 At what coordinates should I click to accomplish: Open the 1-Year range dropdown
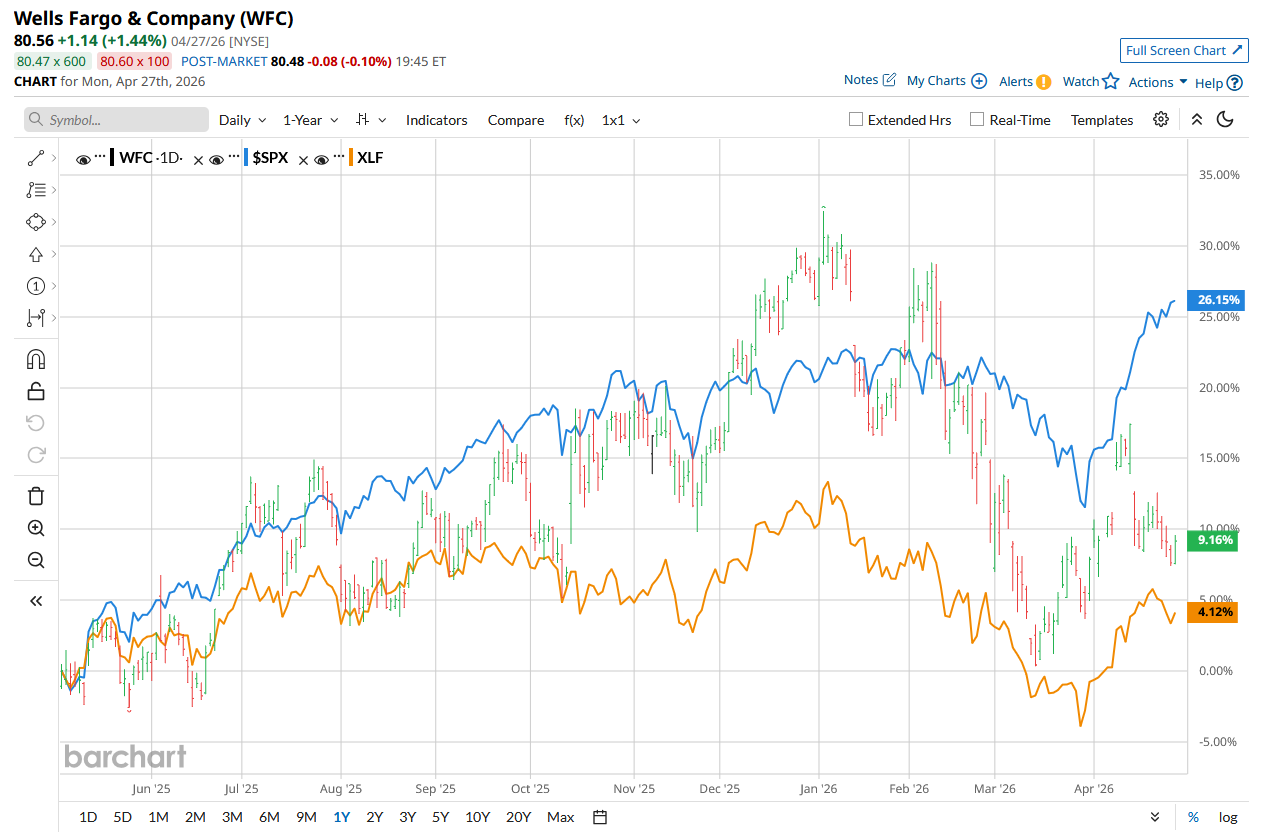pos(310,120)
